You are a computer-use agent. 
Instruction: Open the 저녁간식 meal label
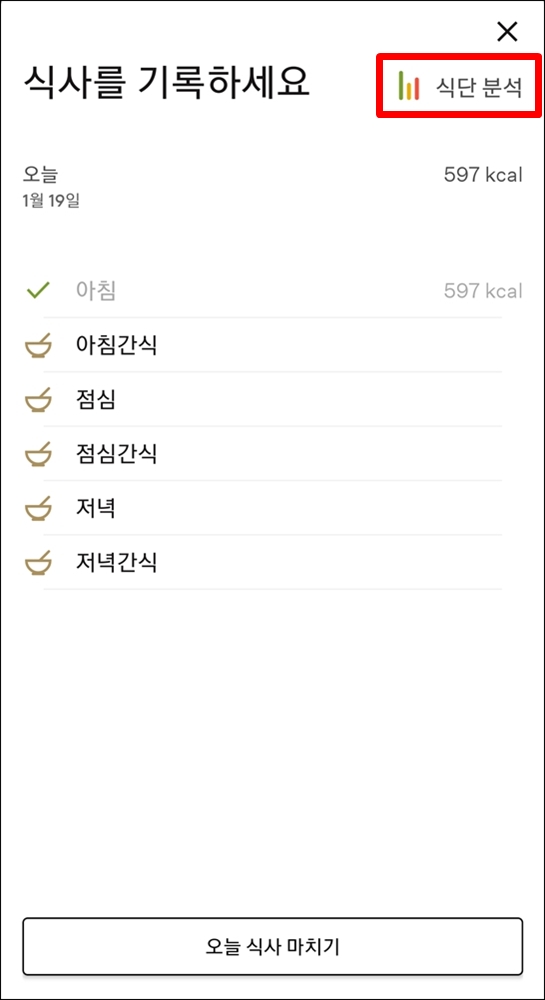(116, 562)
